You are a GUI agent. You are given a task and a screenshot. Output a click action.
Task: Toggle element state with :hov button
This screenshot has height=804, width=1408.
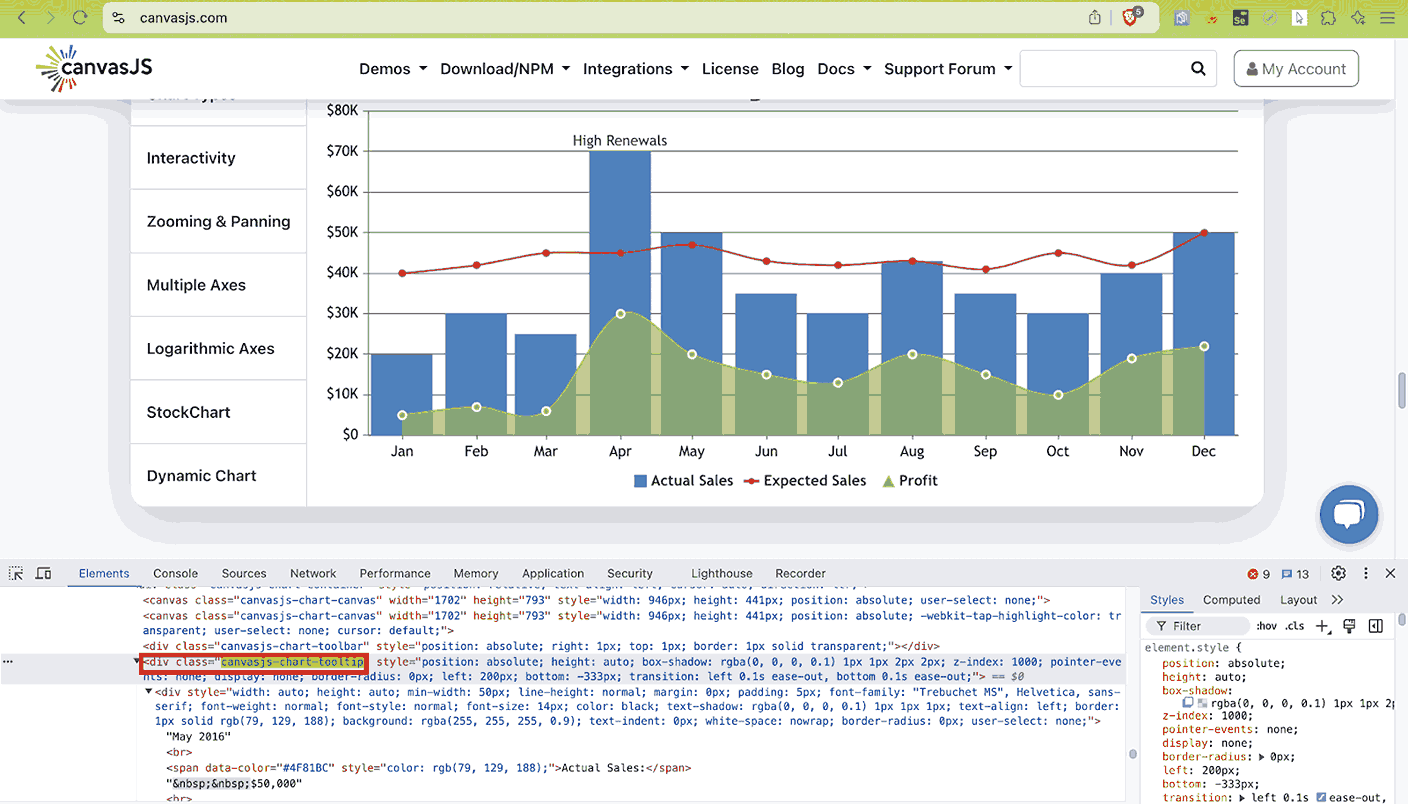[1266, 625]
